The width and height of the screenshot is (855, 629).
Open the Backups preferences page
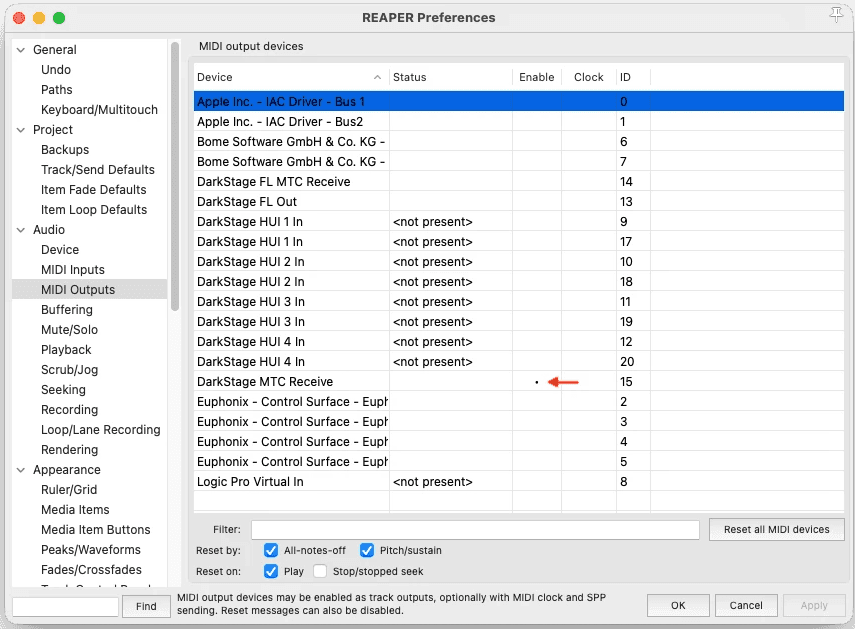coord(65,150)
